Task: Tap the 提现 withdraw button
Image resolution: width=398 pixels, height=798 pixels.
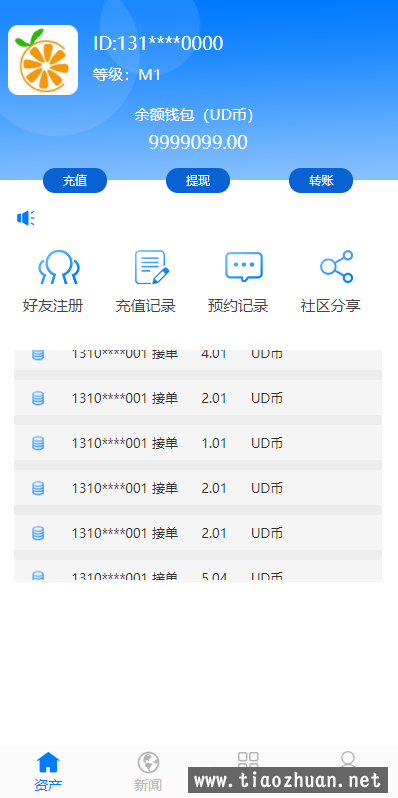Action: click(x=198, y=180)
